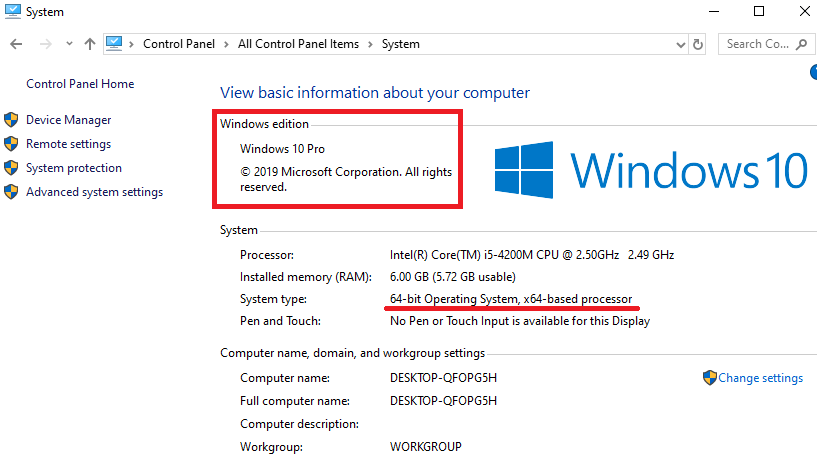Go up one level with up arrow

[90, 44]
